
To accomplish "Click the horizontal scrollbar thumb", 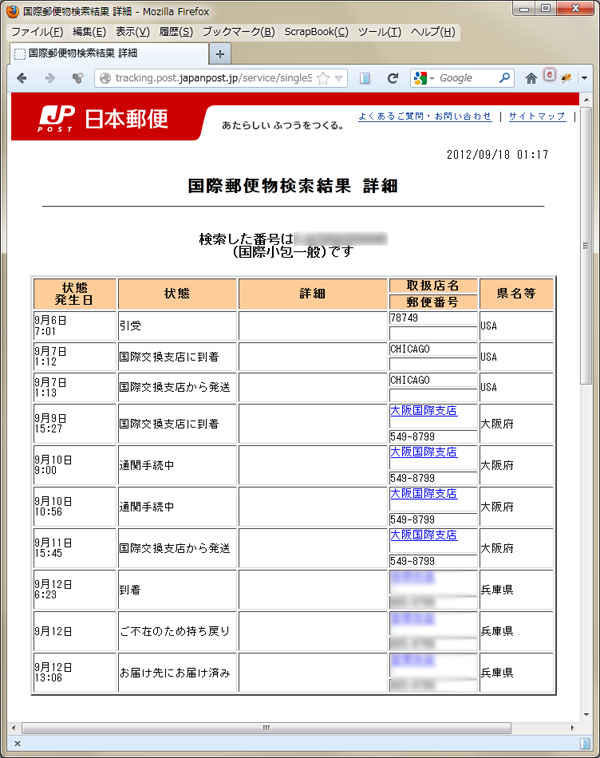I will pos(266,728).
